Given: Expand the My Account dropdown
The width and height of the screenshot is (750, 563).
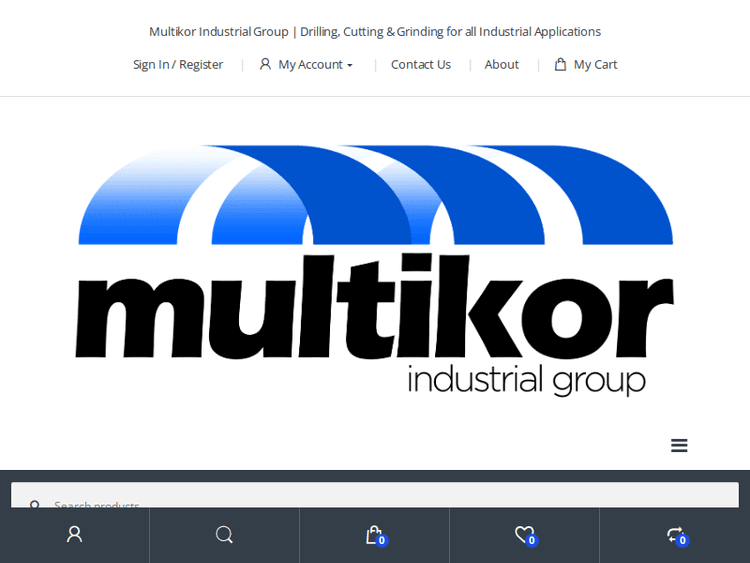Looking at the screenshot, I should point(315,65).
